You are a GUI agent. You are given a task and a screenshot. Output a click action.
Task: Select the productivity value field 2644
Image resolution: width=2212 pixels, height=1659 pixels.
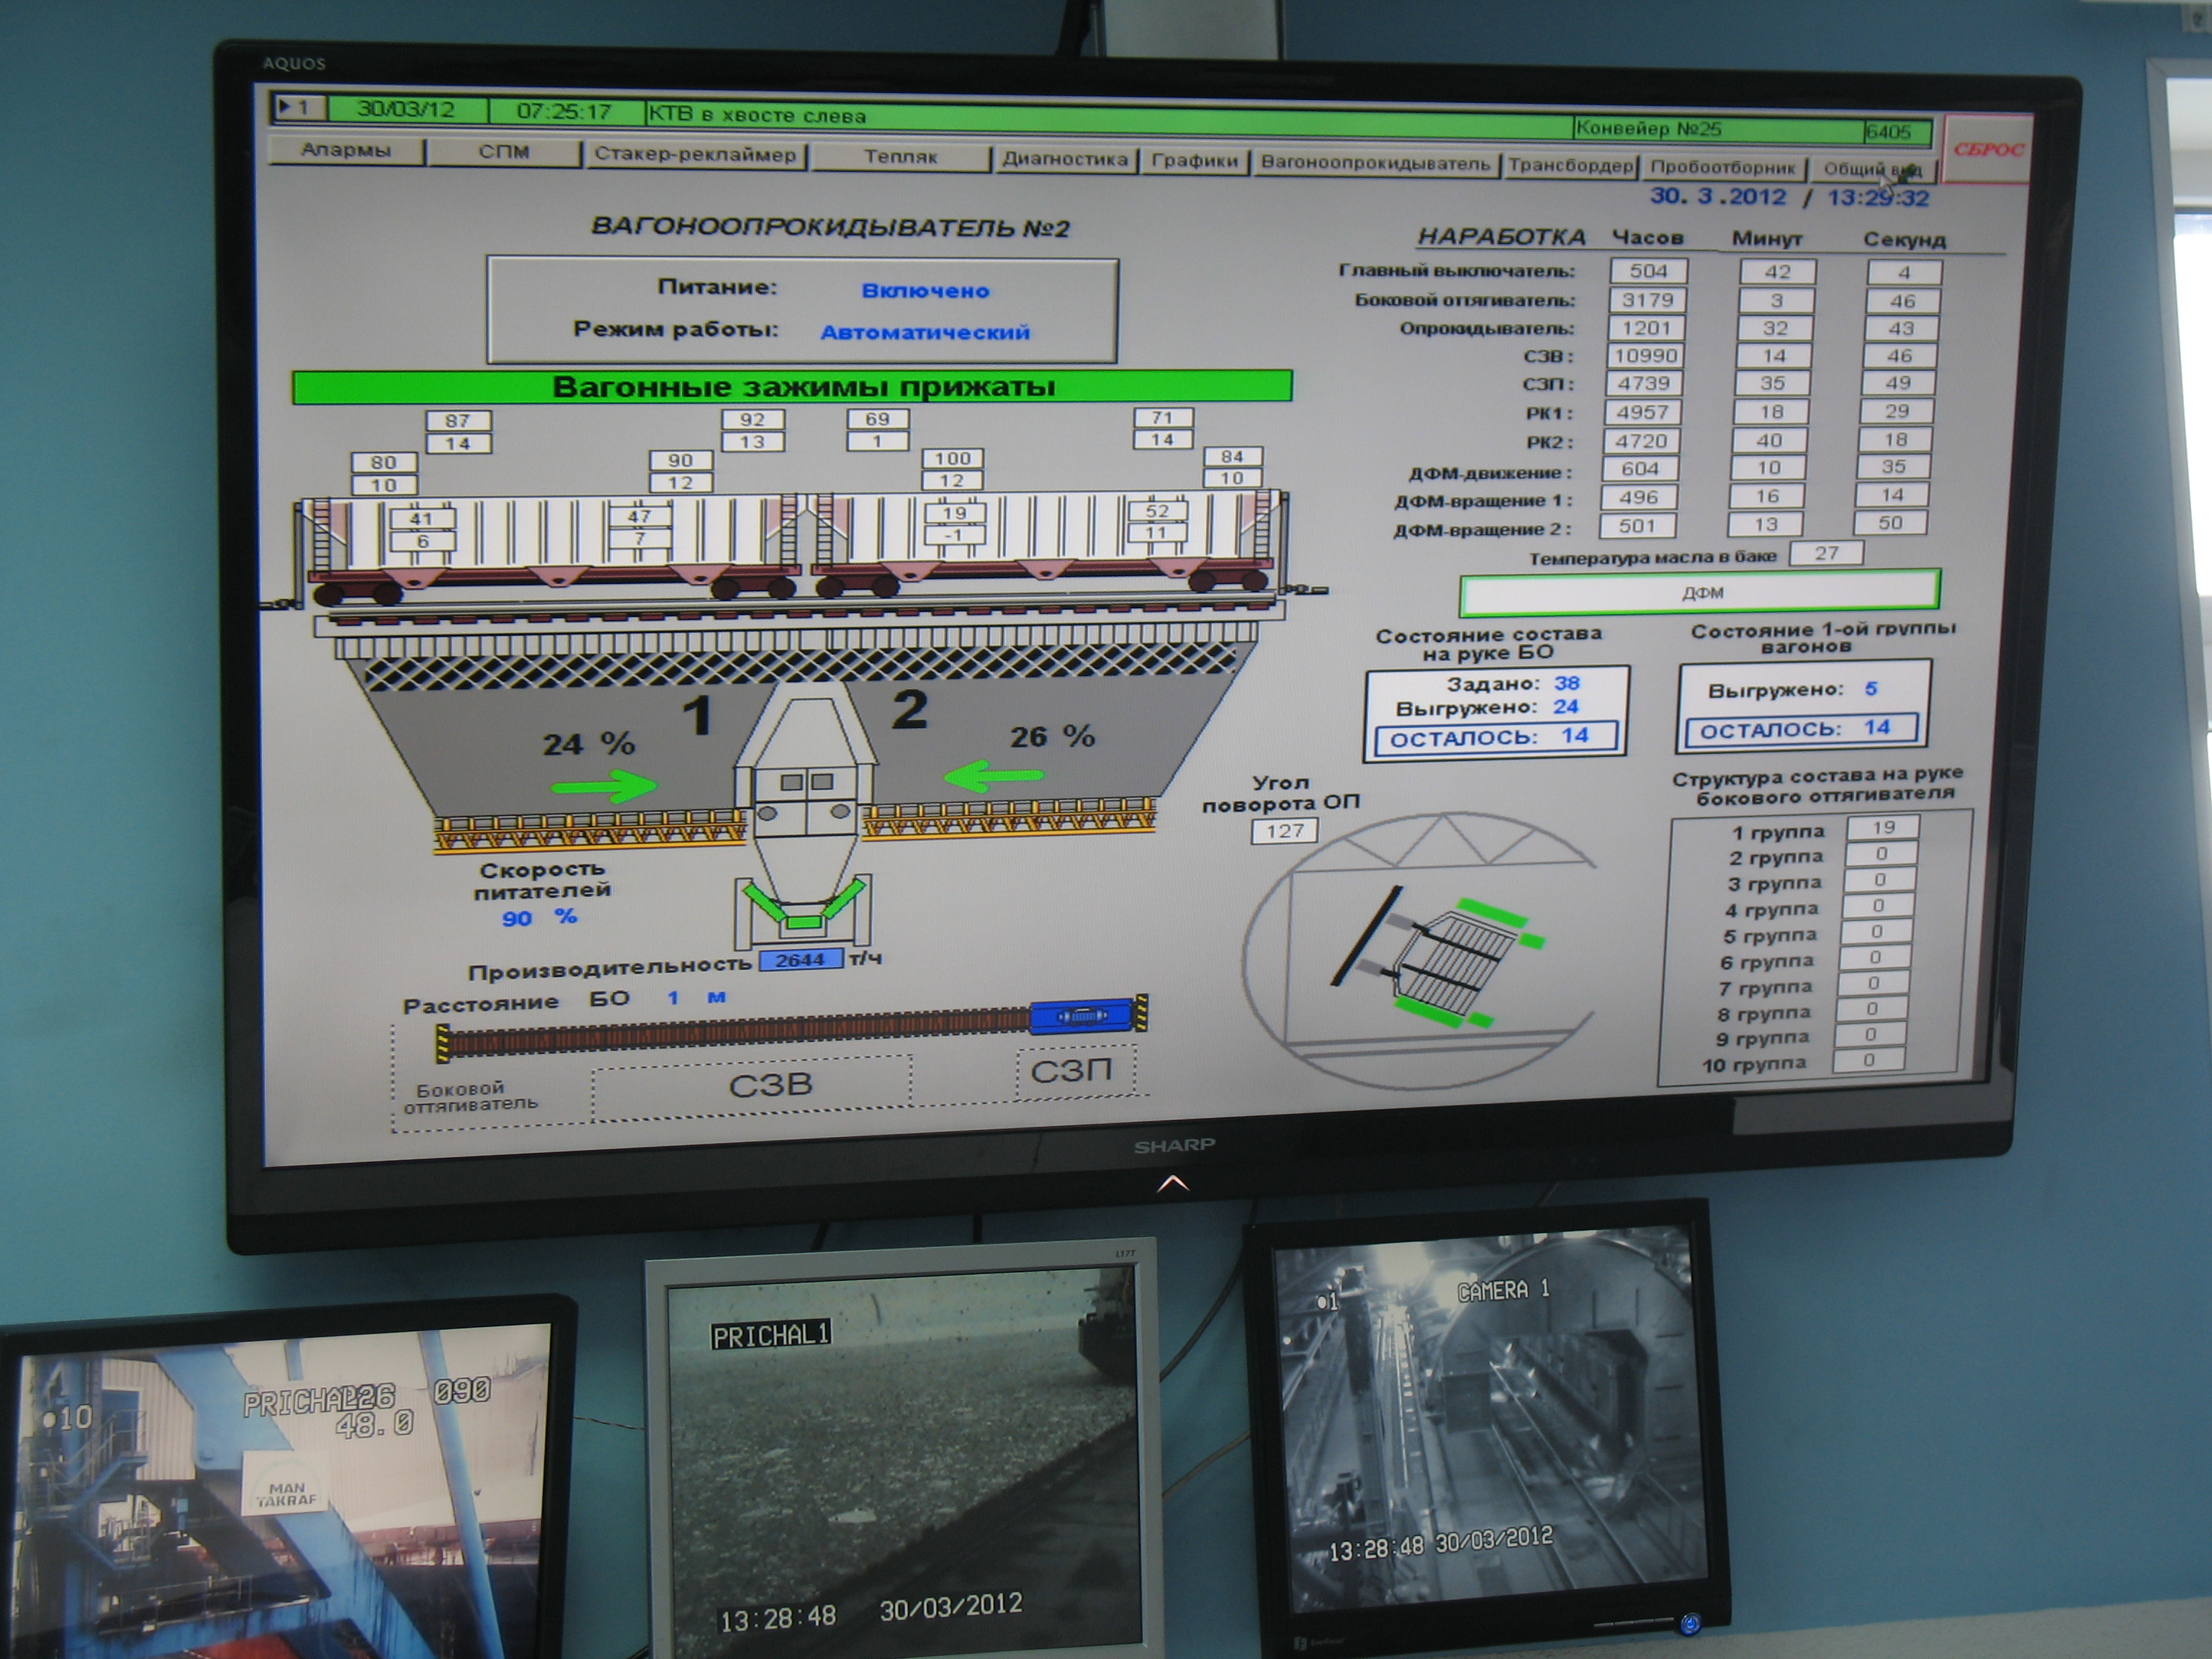click(x=799, y=960)
